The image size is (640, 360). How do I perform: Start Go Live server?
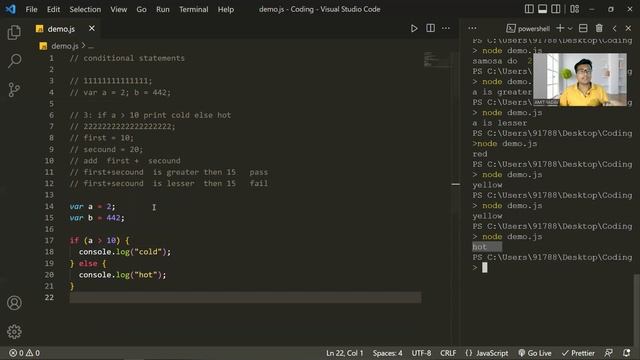[x=535, y=353]
